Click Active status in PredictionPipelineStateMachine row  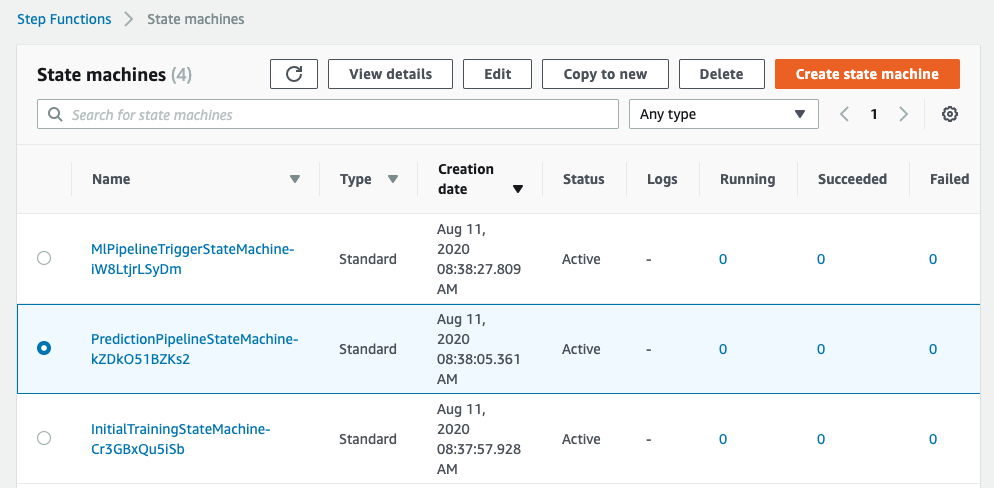pos(581,349)
